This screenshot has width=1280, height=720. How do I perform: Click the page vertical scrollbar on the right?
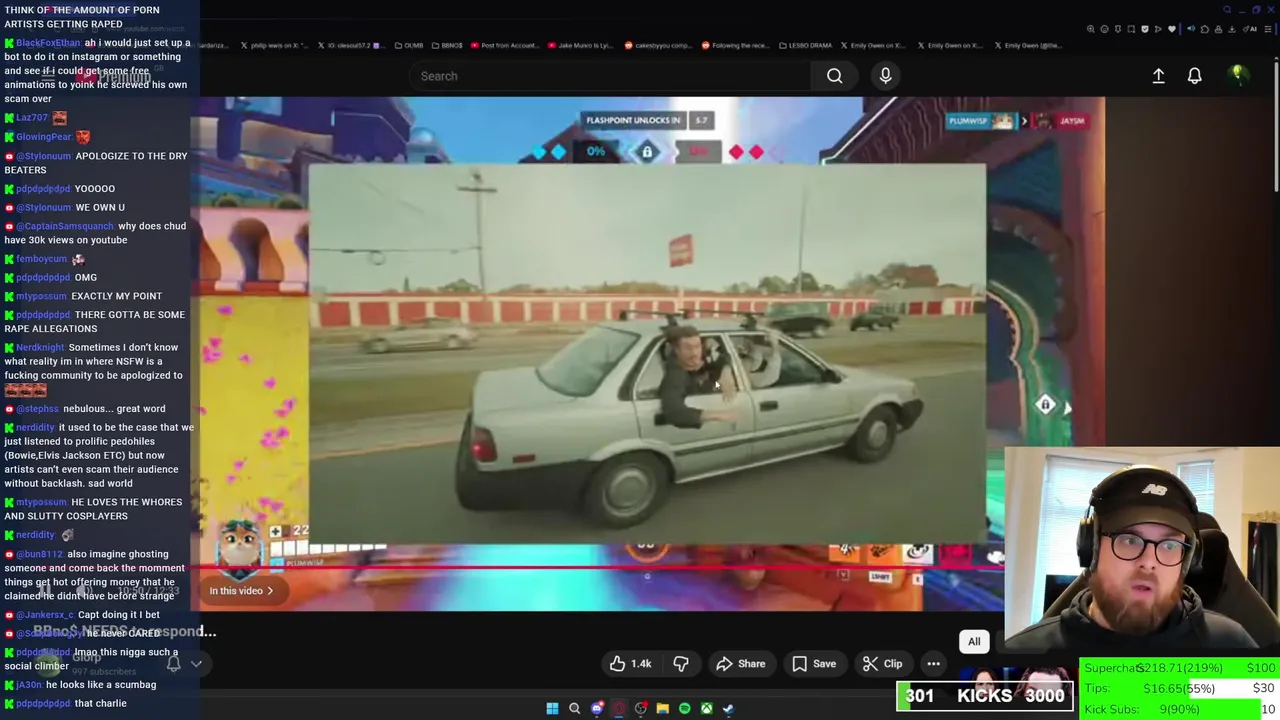click(x=1275, y=125)
